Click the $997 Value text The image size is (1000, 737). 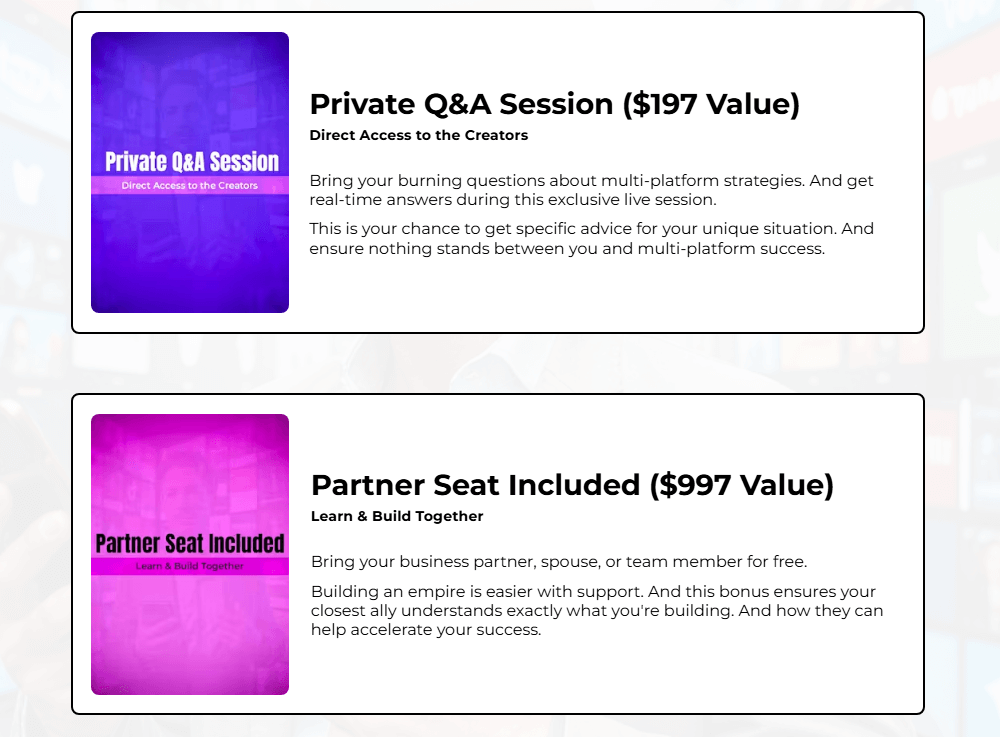[x=742, y=485]
